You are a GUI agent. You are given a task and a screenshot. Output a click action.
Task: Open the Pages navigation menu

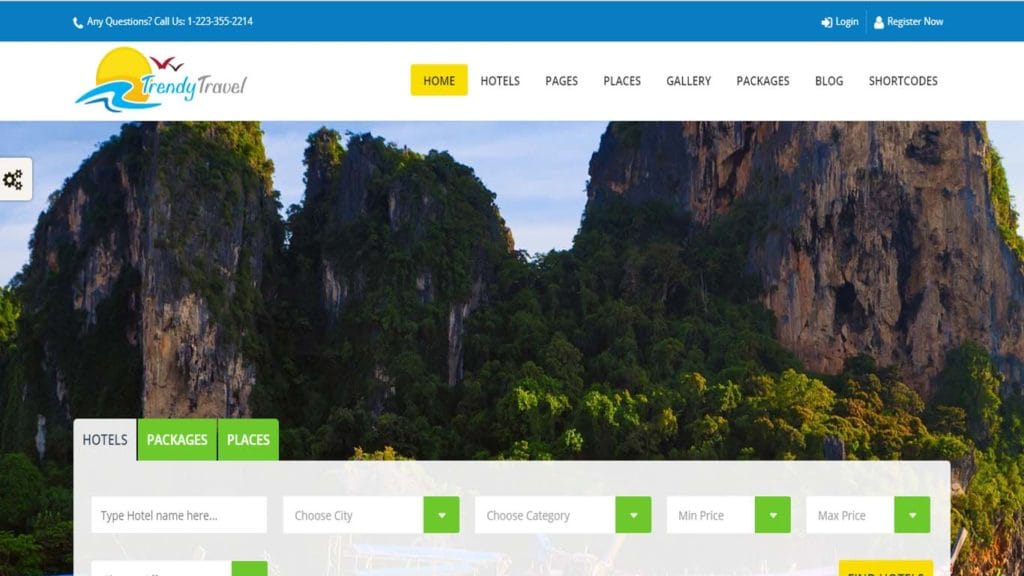(561, 81)
